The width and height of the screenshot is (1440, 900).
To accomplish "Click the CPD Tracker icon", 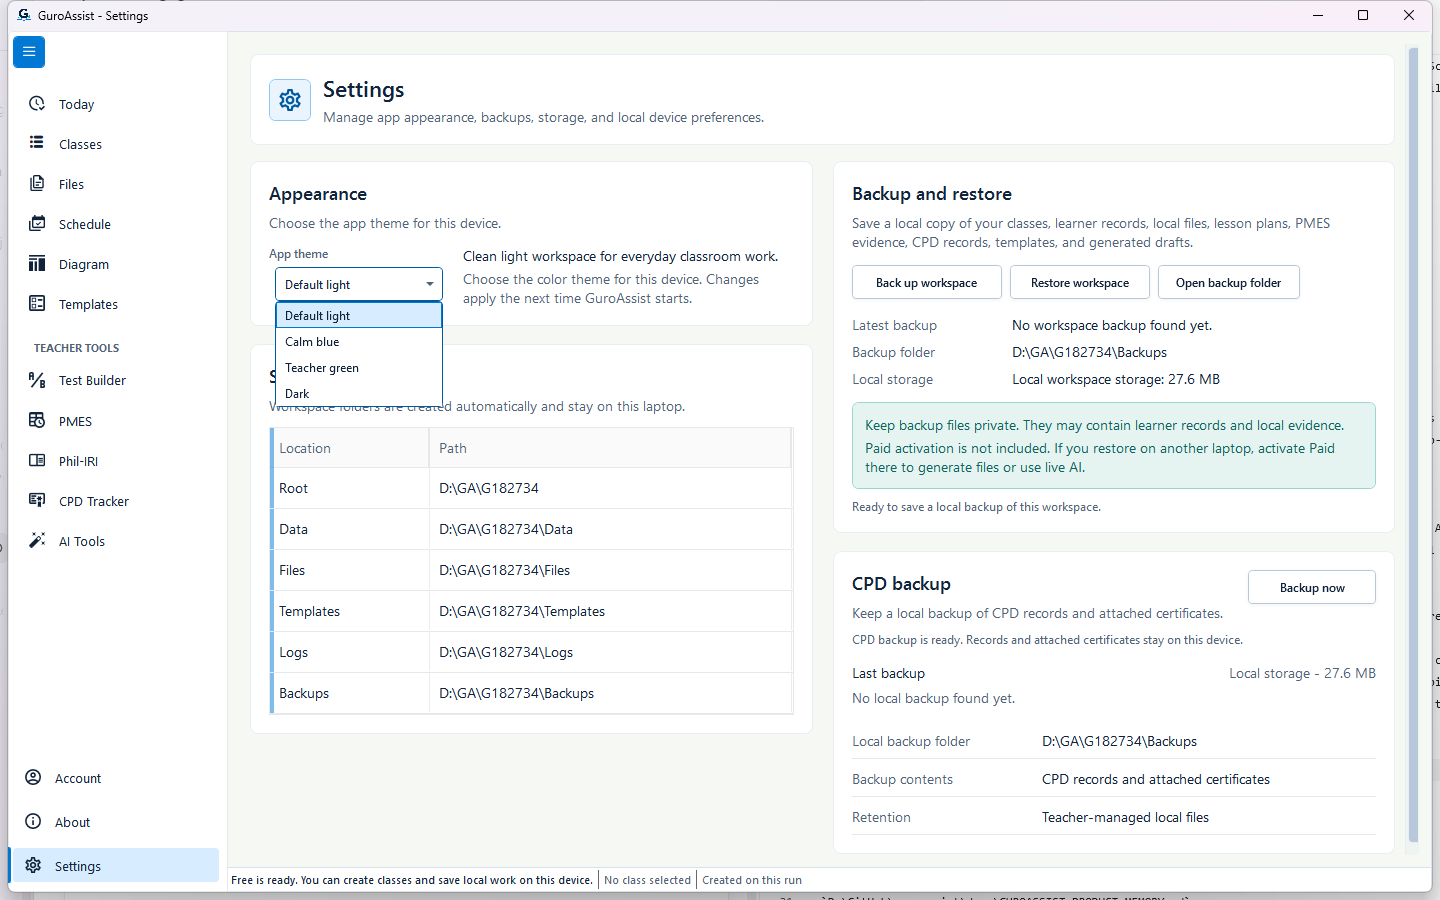I will 37,500.
